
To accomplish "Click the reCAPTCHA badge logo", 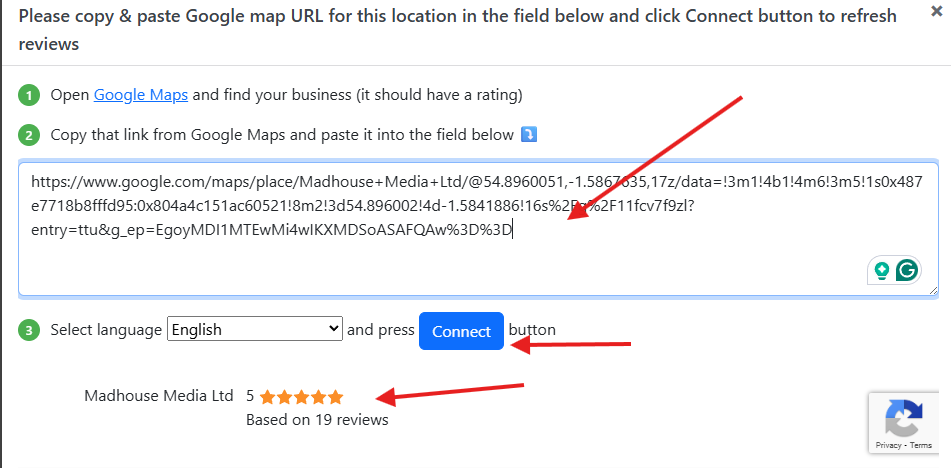I will (904, 418).
